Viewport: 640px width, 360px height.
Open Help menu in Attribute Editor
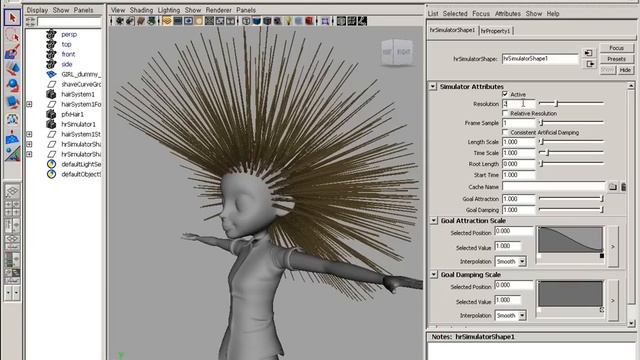click(553, 13)
